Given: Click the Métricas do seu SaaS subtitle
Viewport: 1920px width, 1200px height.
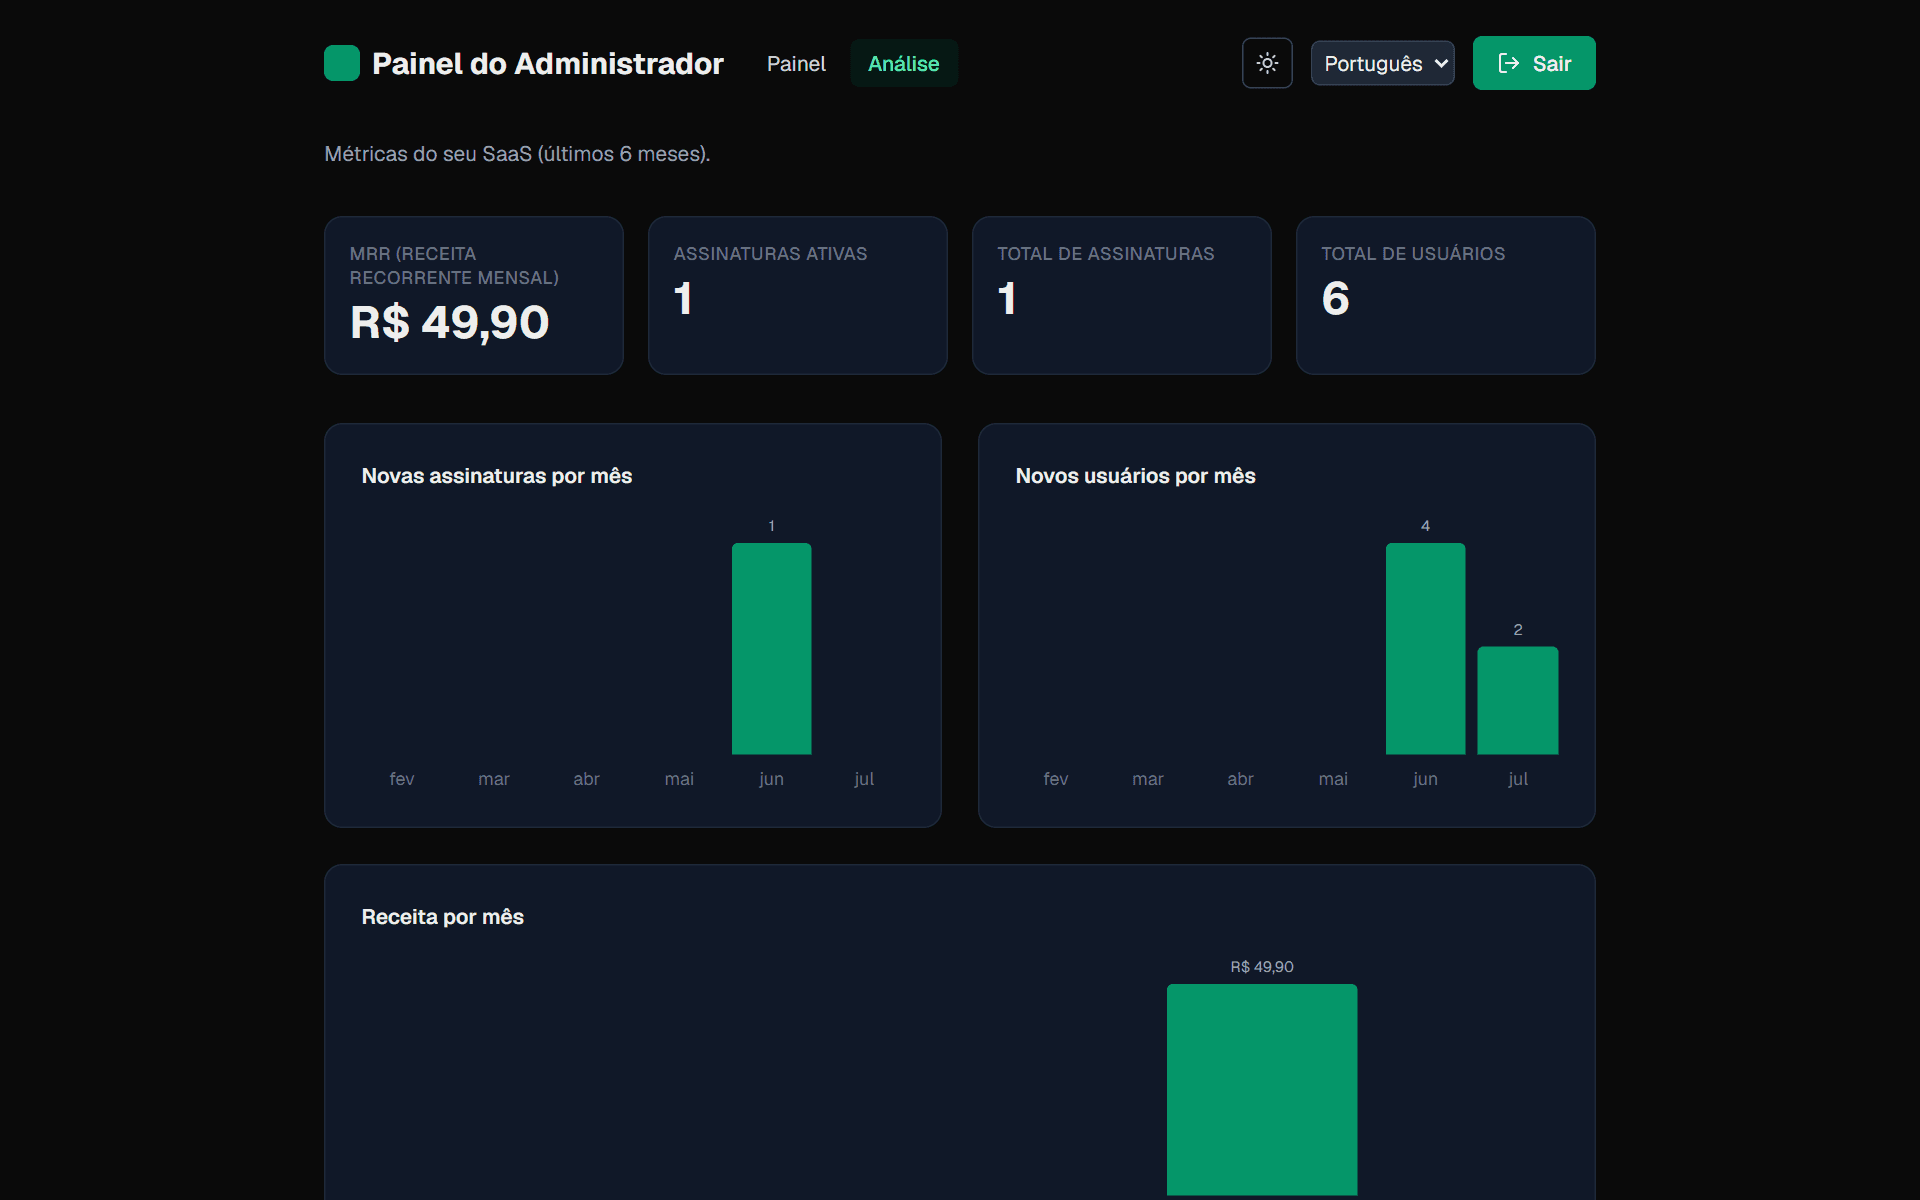Looking at the screenshot, I should tap(517, 154).
